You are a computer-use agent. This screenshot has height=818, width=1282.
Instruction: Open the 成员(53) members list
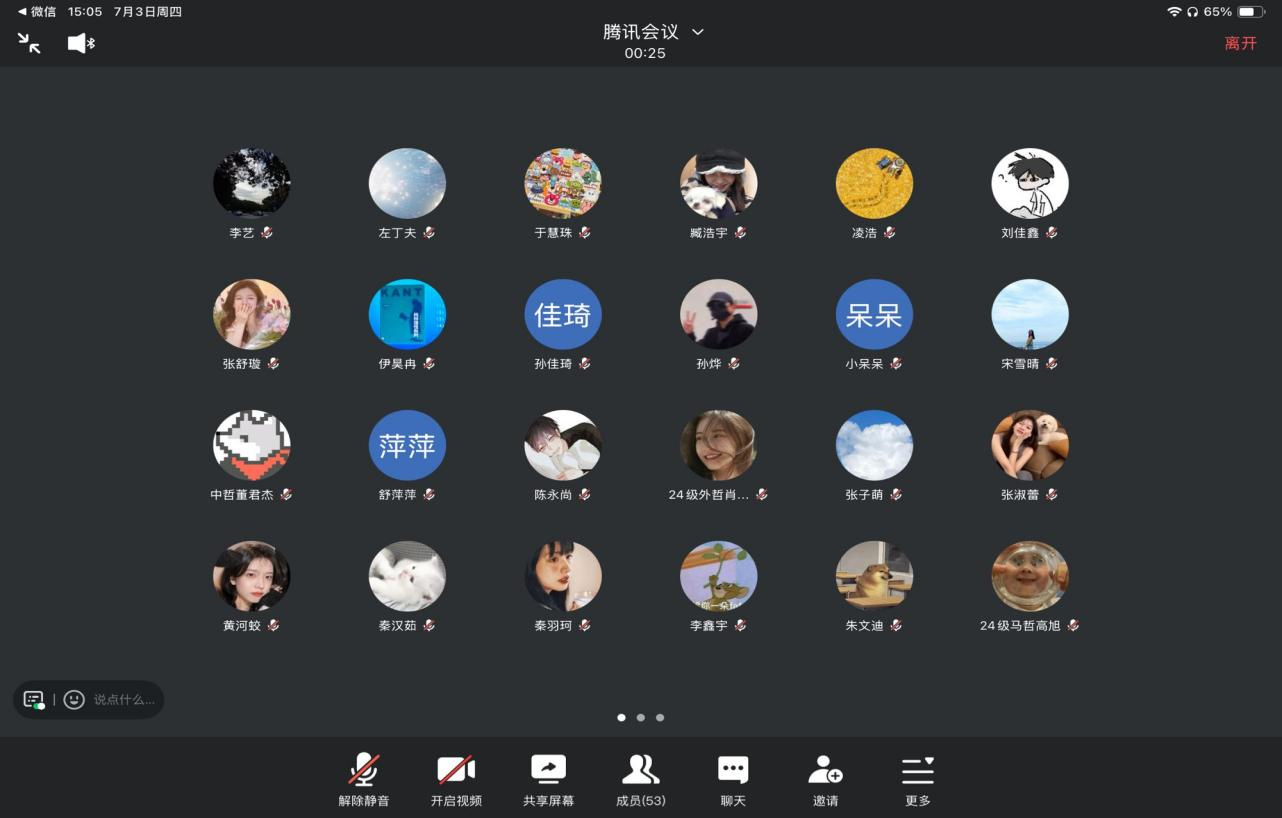(640, 780)
